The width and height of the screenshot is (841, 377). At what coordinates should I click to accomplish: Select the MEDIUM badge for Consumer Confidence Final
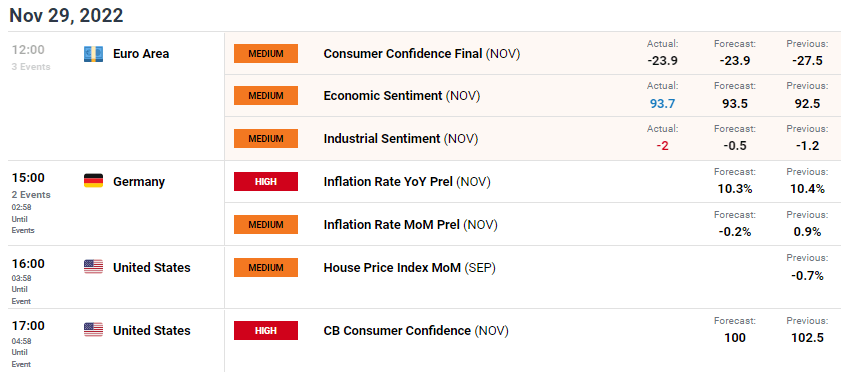click(x=265, y=54)
